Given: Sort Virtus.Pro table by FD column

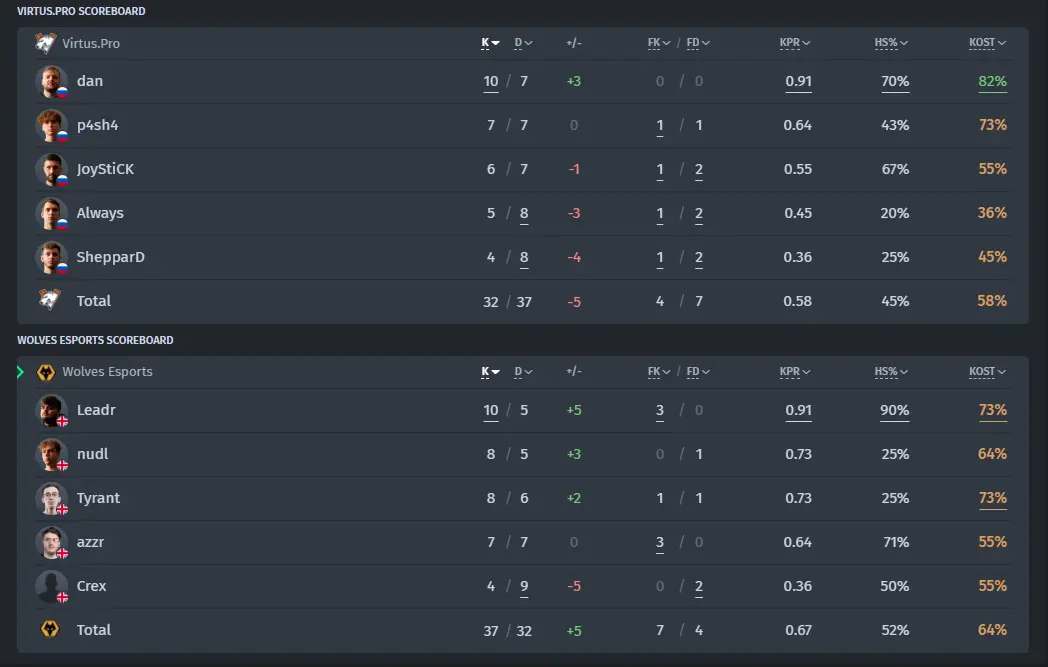Looking at the screenshot, I should click(698, 43).
